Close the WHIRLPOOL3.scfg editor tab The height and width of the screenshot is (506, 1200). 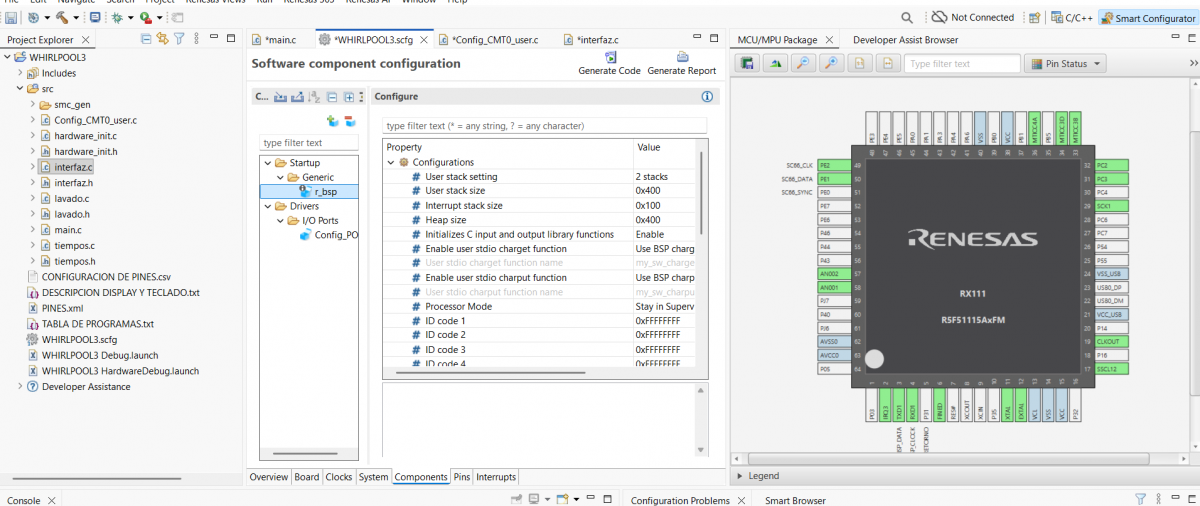422,40
